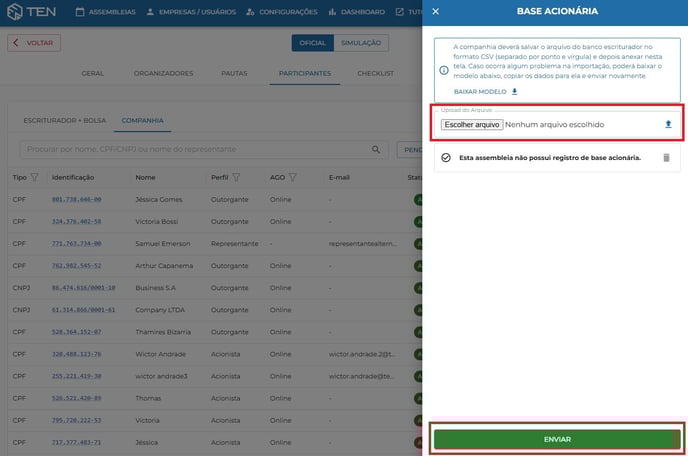Switch to the Geral tab
This screenshot has width=688, height=456.
tap(93, 73)
